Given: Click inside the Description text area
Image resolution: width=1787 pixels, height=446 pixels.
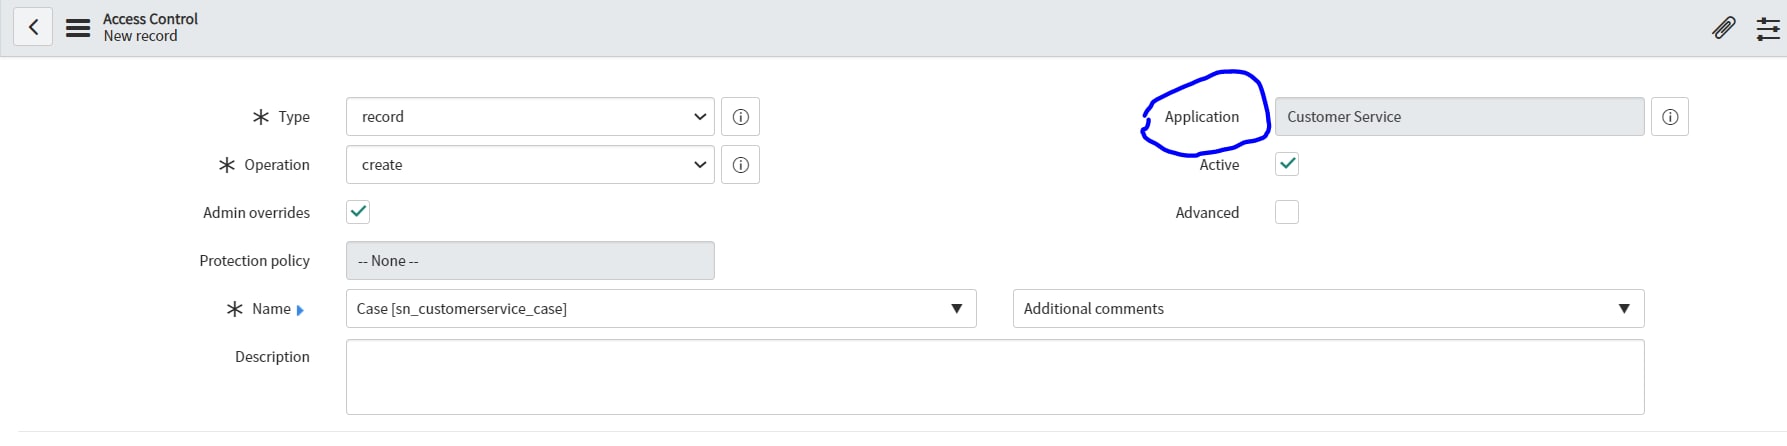Looking at the screenshot, I should 995,377.
